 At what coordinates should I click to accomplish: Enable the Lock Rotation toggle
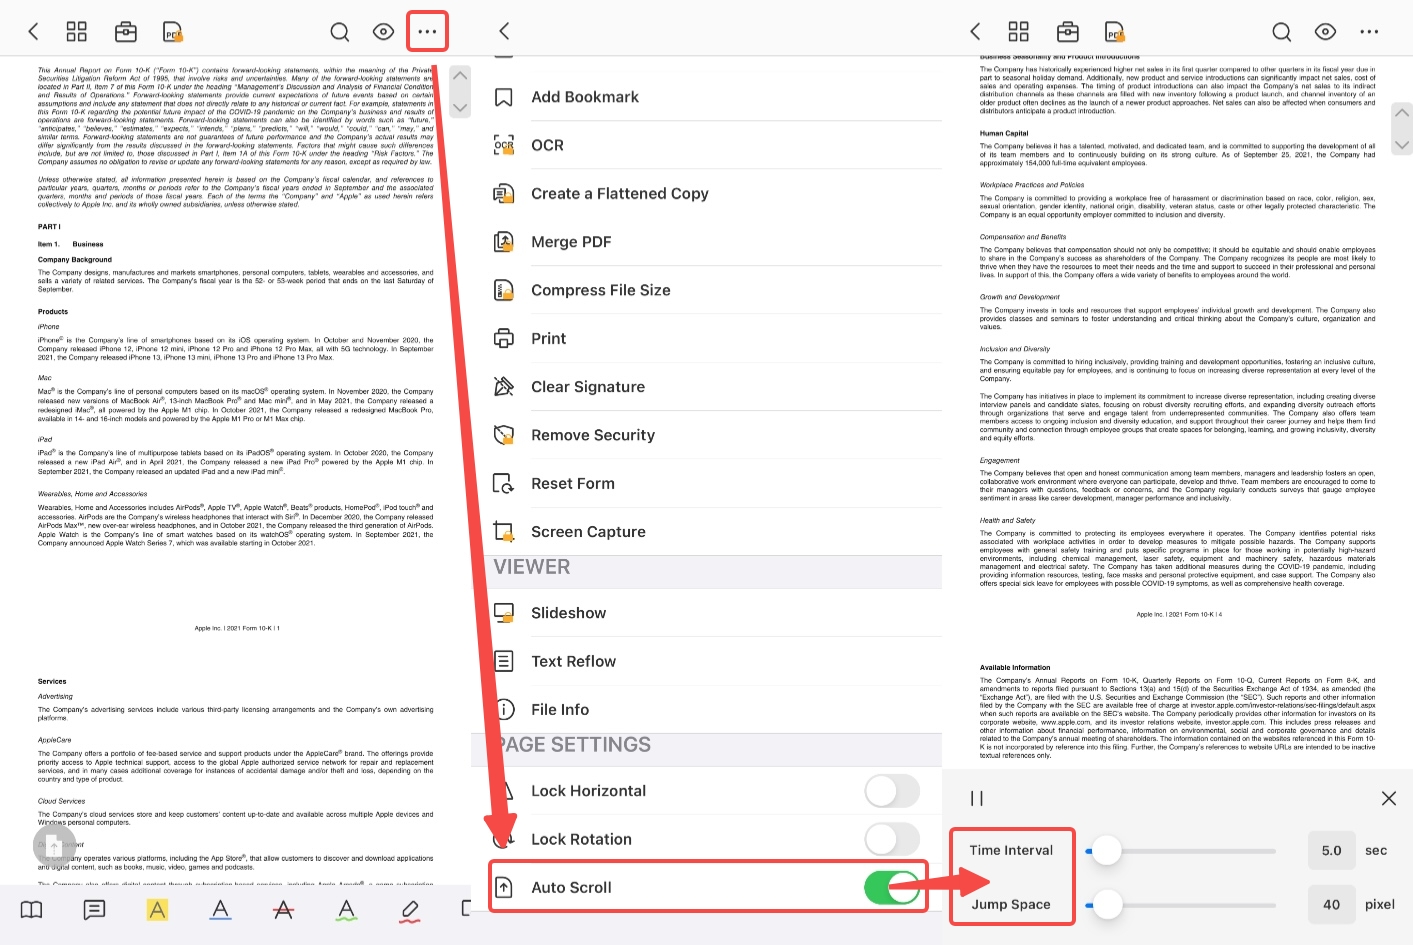coord(891,839)
